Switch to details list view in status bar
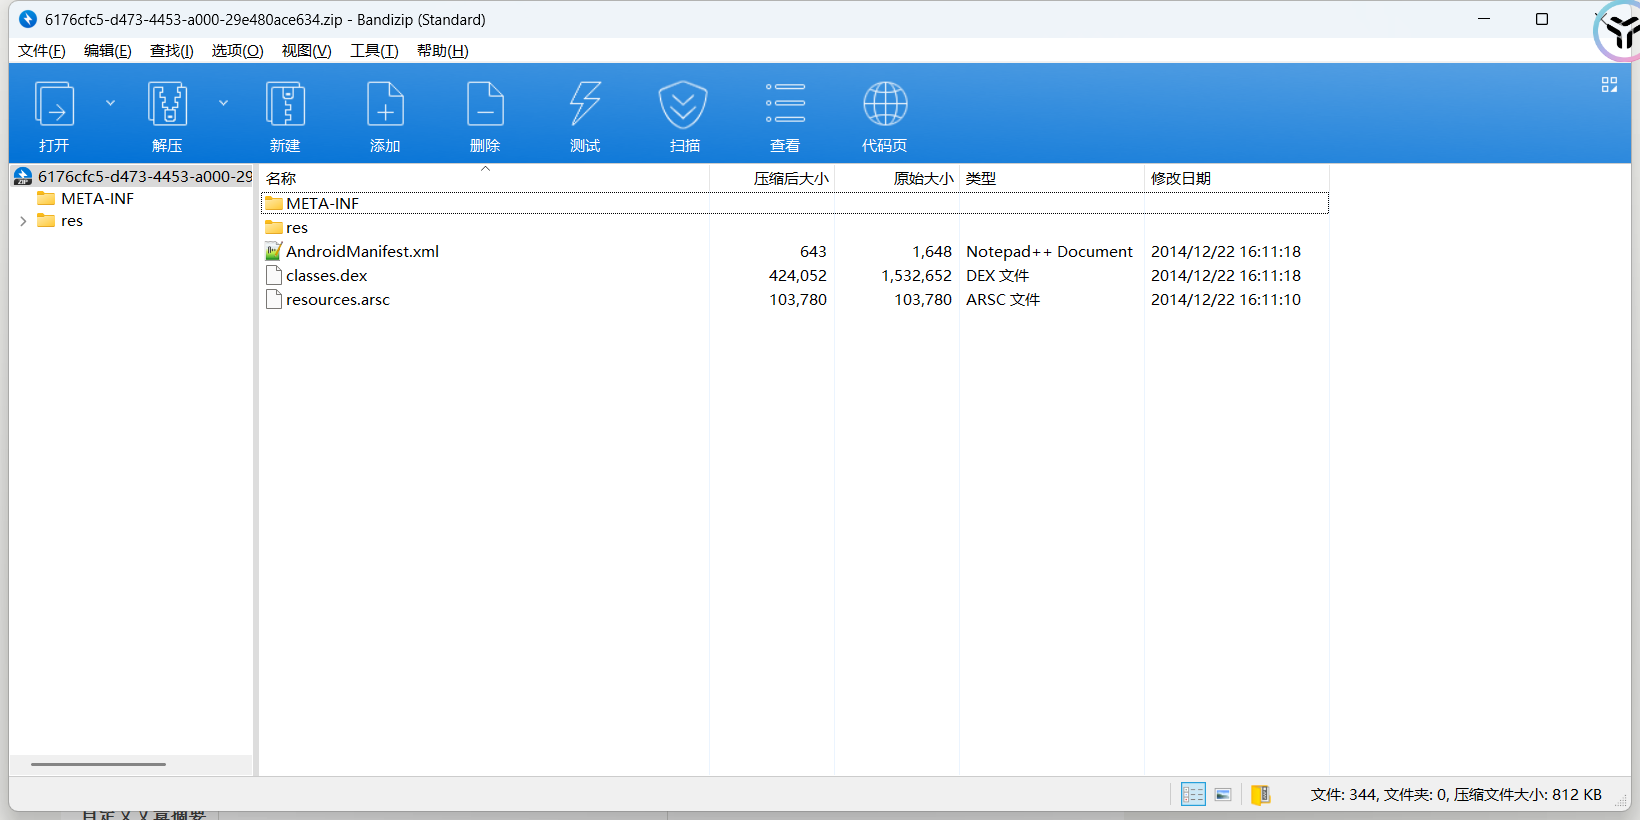Screen dimensions: 1640x820 1193,794
